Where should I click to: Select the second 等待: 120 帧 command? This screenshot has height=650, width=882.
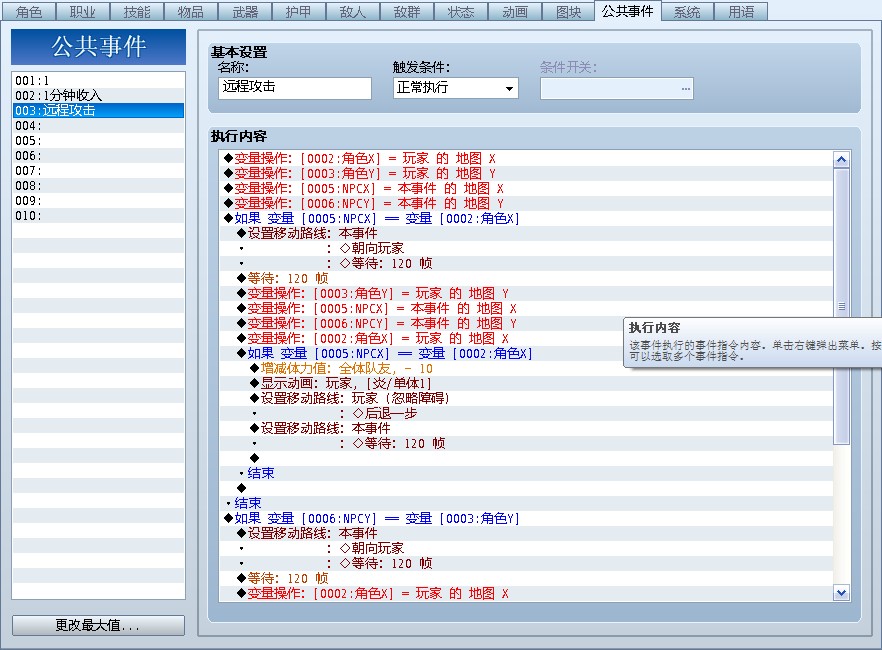(x=526, y=578)
